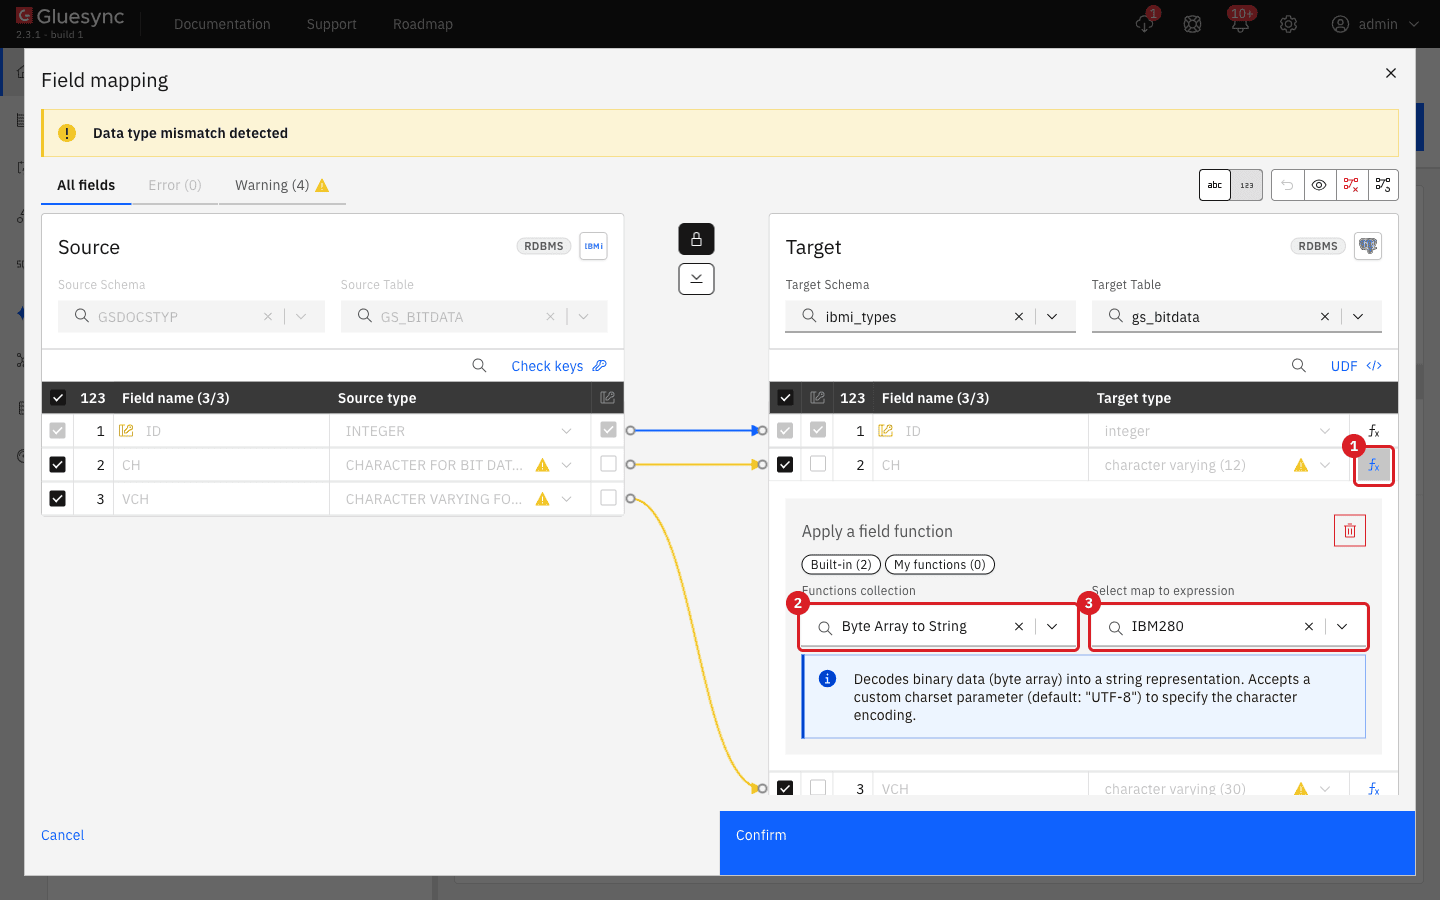Click the auto-map refresh mappings icon
Viewport: 1440px width, 900px height.
point(1383,185)
